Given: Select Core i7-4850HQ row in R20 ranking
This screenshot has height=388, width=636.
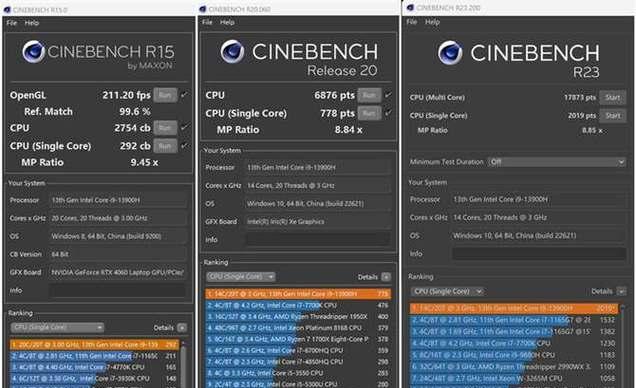Looking at the screenshot, I should tap(298, 362).
